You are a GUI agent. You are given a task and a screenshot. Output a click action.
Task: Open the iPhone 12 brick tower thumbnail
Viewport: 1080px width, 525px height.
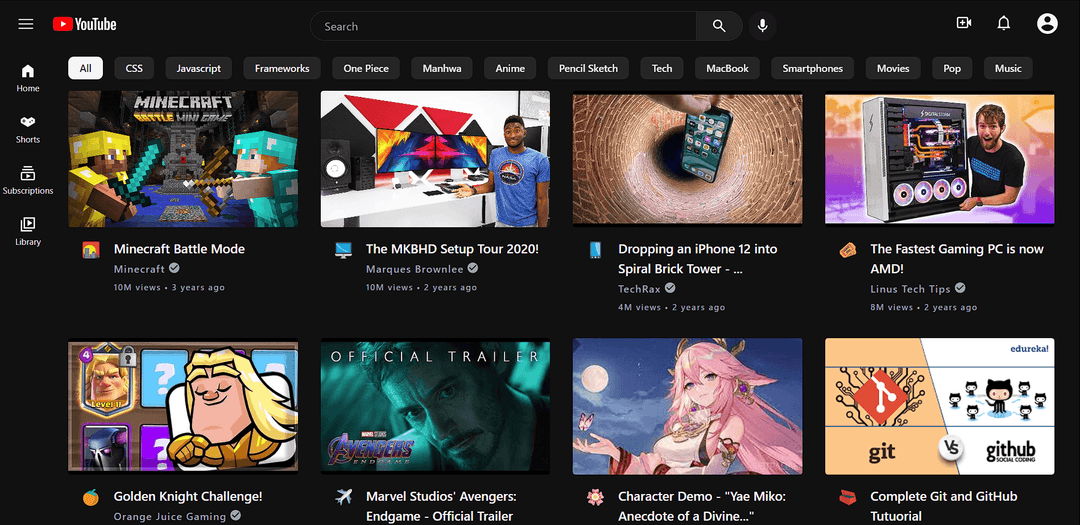(687, 158)
